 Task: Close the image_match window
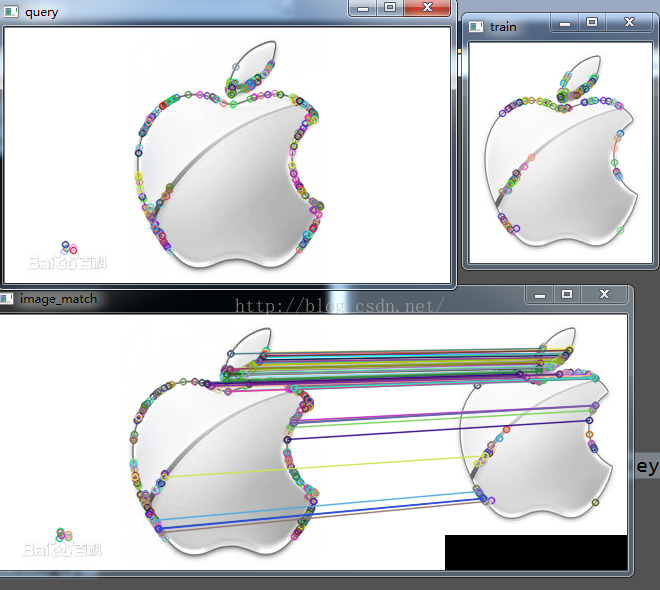604,294
